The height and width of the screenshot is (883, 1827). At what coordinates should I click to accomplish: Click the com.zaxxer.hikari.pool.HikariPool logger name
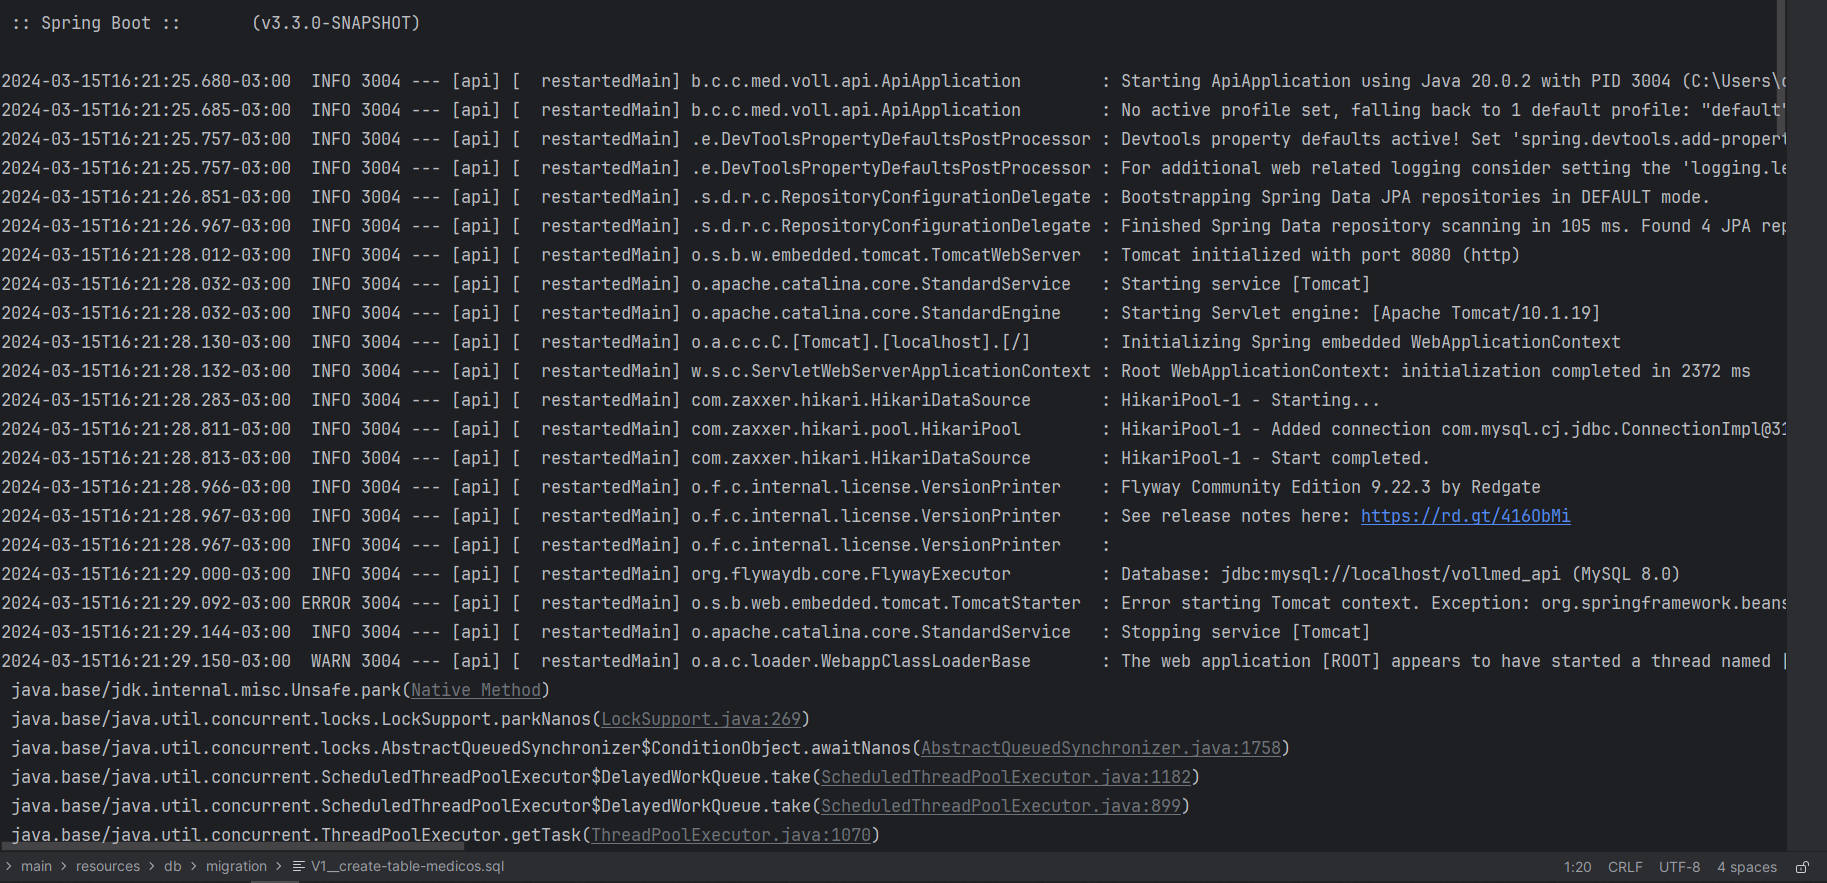(x=855, y=429)
